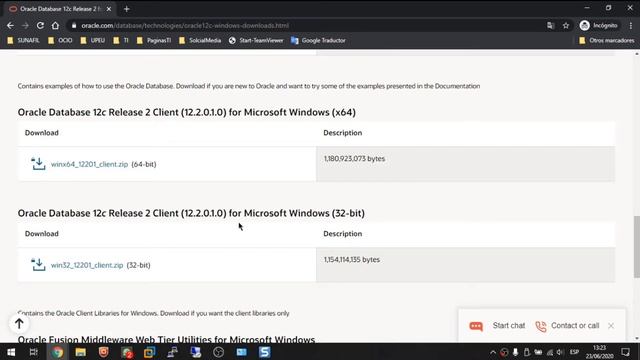The height and width of the screenshot is (360, 640).
Task: Open a new browser tab
Action: click(127, 9)
